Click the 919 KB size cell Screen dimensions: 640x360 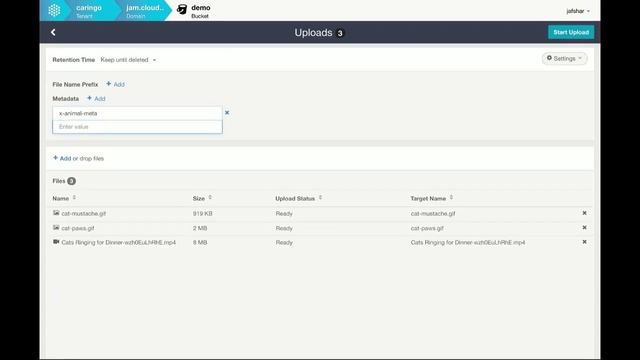pos(202,213)
